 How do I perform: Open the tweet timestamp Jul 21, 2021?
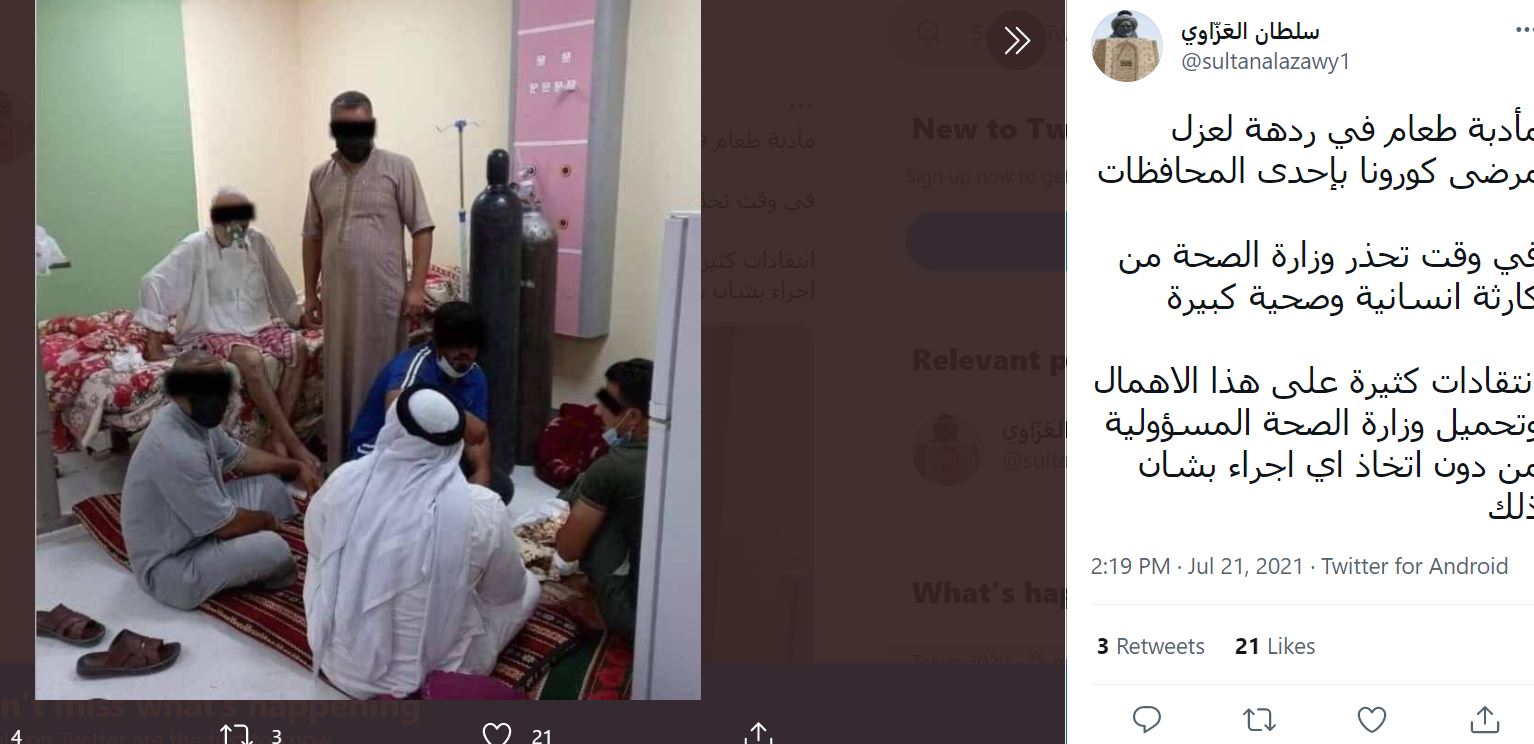click(x=1197, y=566)
